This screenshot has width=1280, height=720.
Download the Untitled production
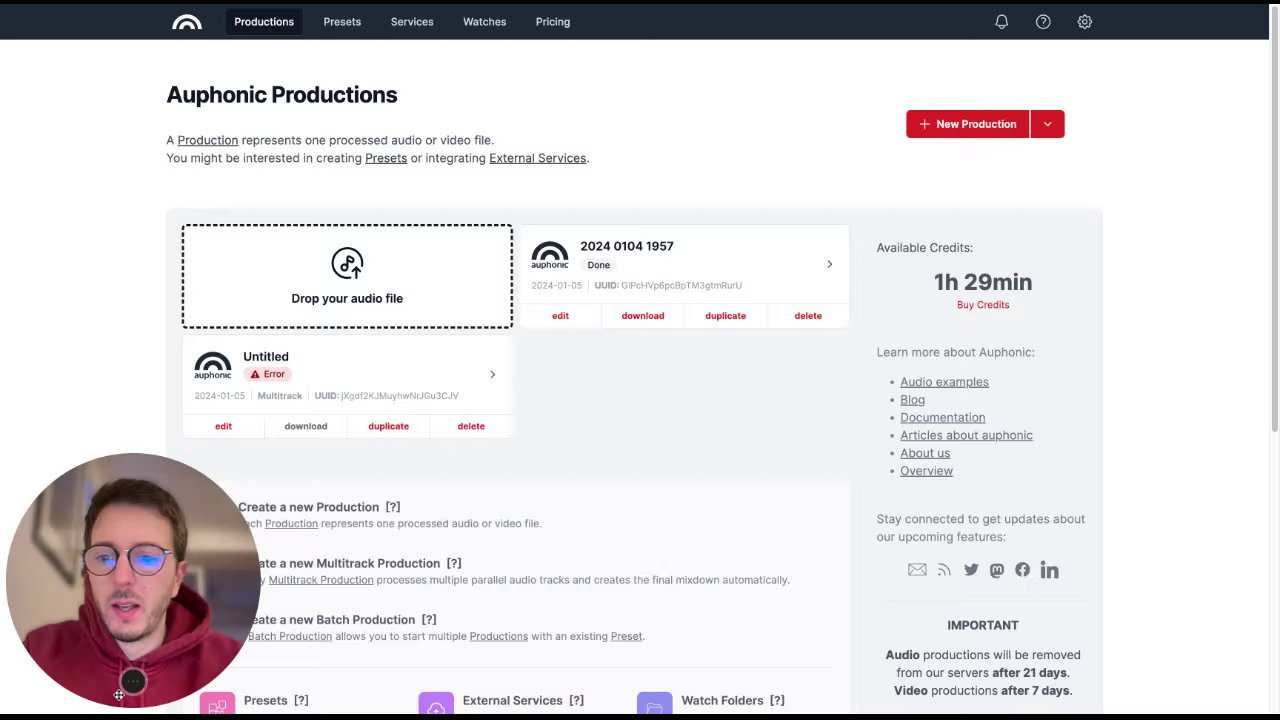306,426
